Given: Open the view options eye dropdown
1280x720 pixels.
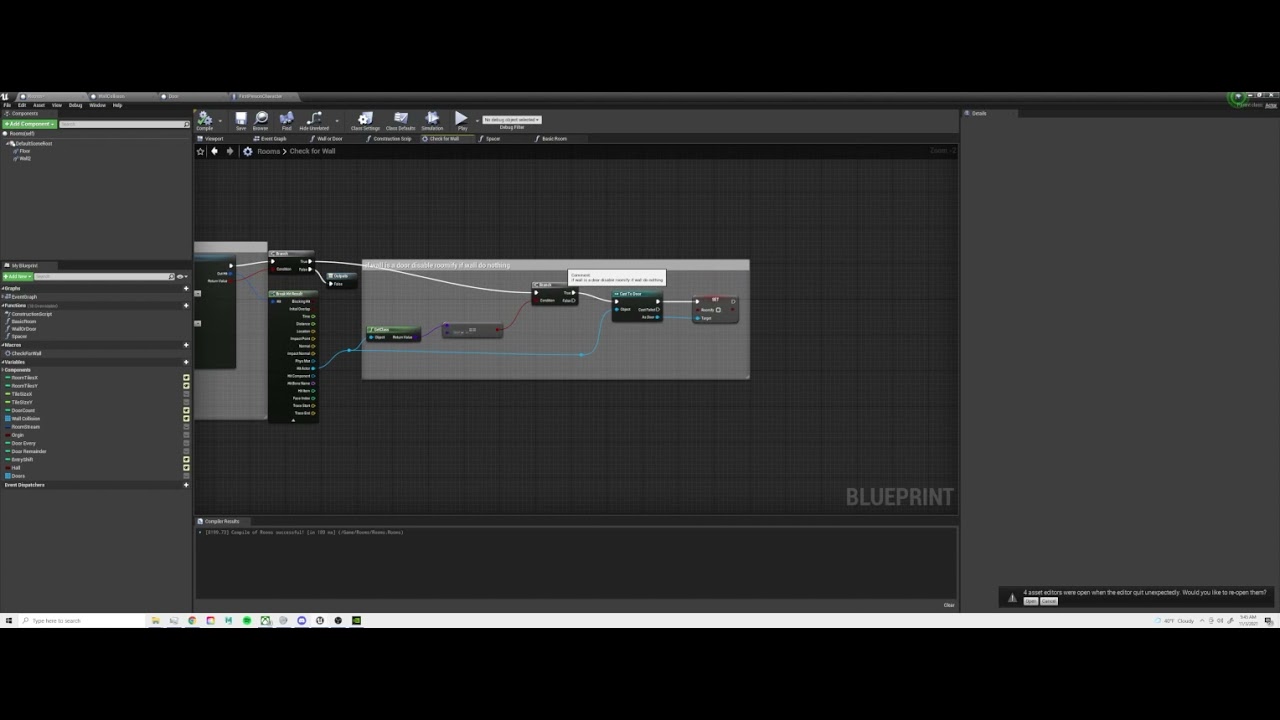Looking at the screenshot, I should pos(181,276).
